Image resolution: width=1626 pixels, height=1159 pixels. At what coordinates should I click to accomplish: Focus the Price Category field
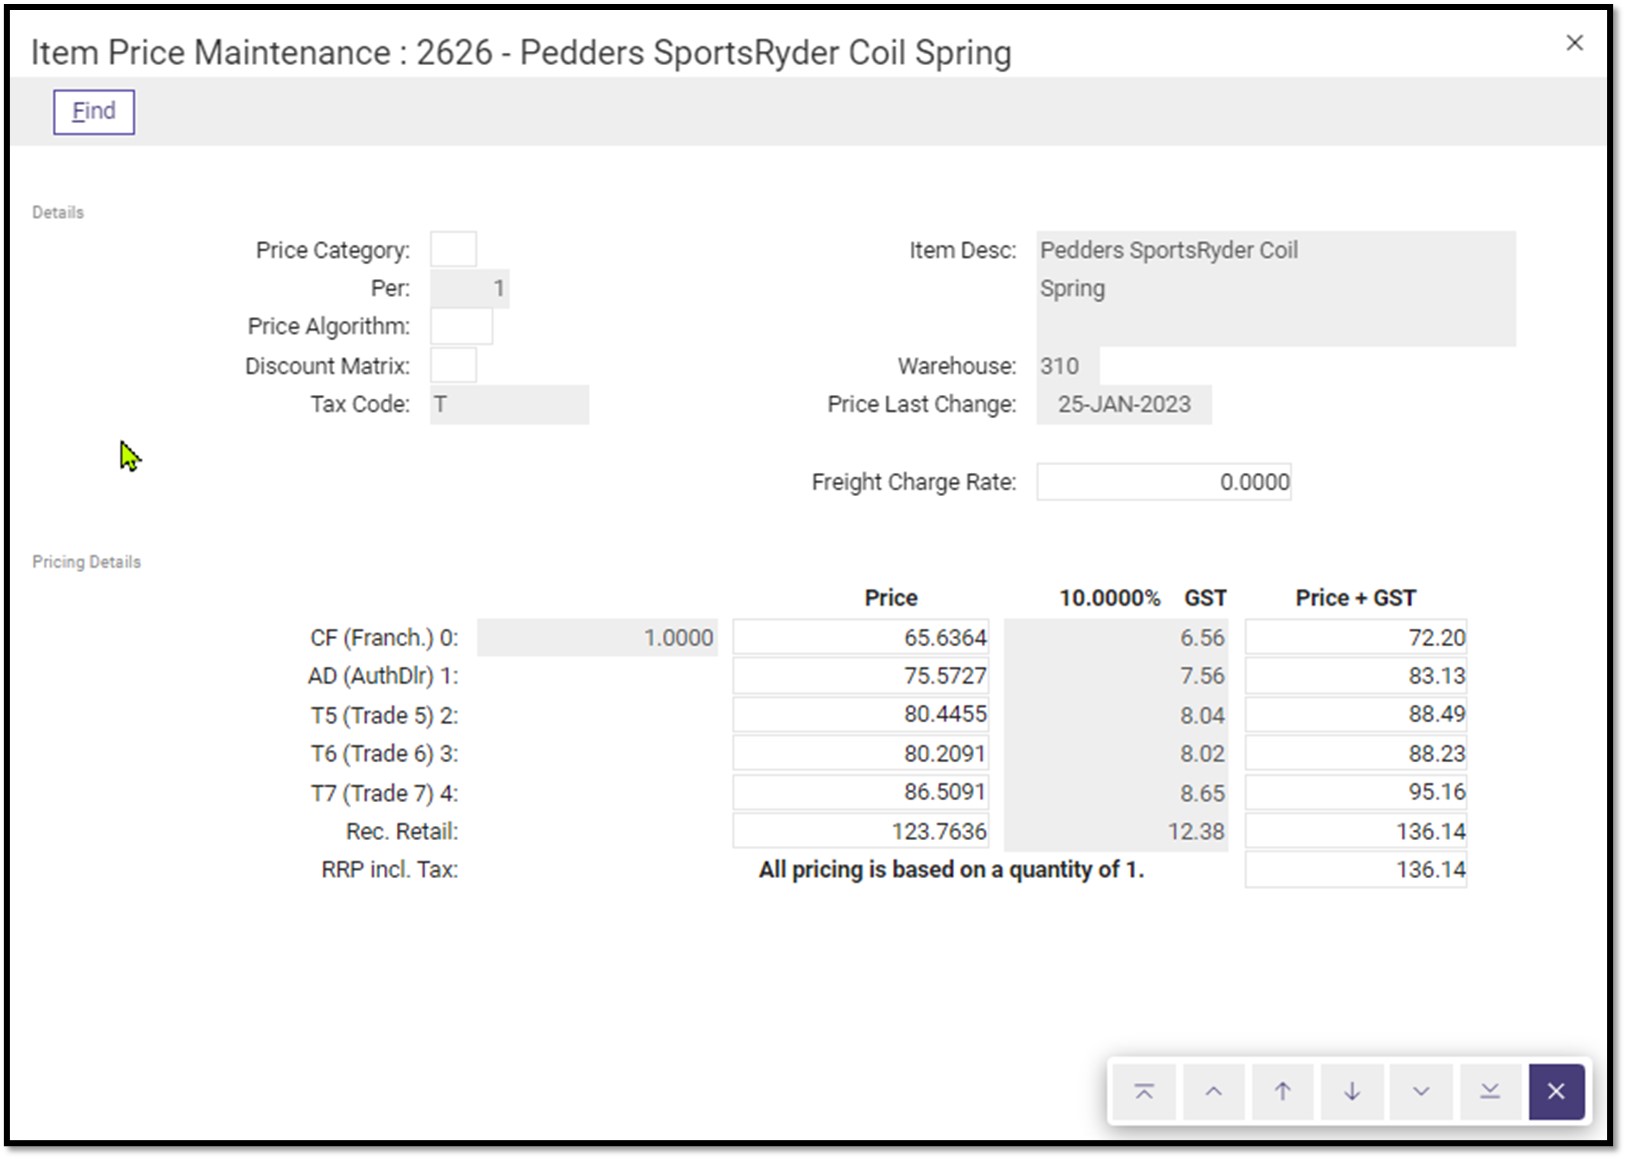click(x=453, y=249)
